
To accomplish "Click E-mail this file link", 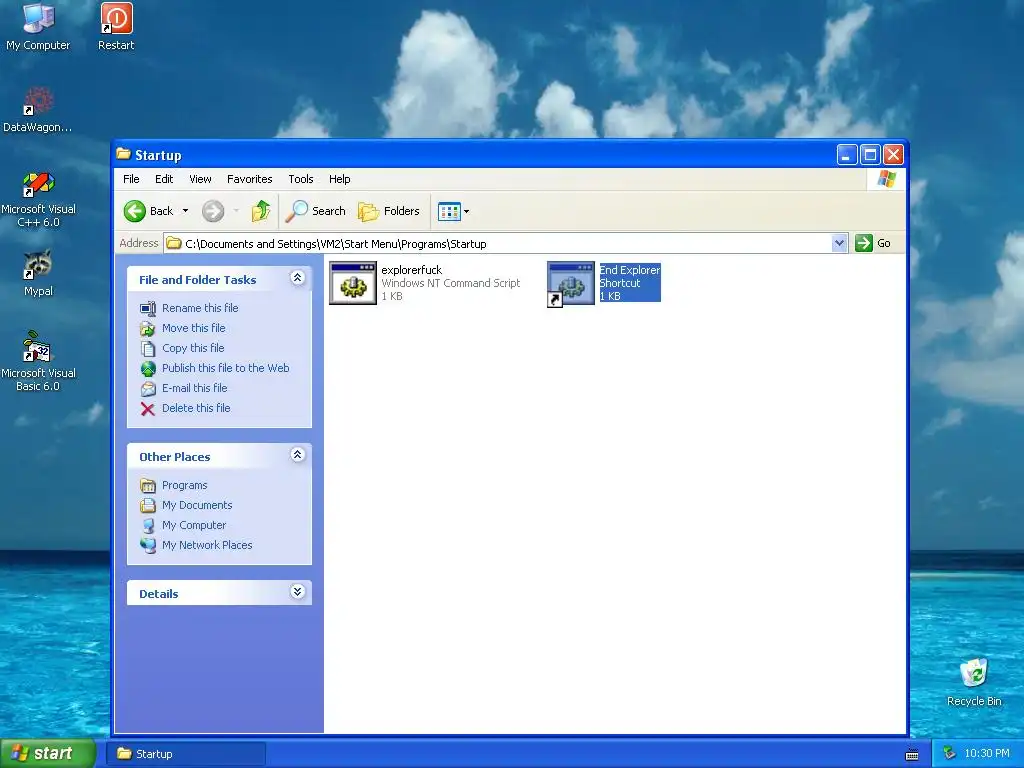I will tap(195, 388).
